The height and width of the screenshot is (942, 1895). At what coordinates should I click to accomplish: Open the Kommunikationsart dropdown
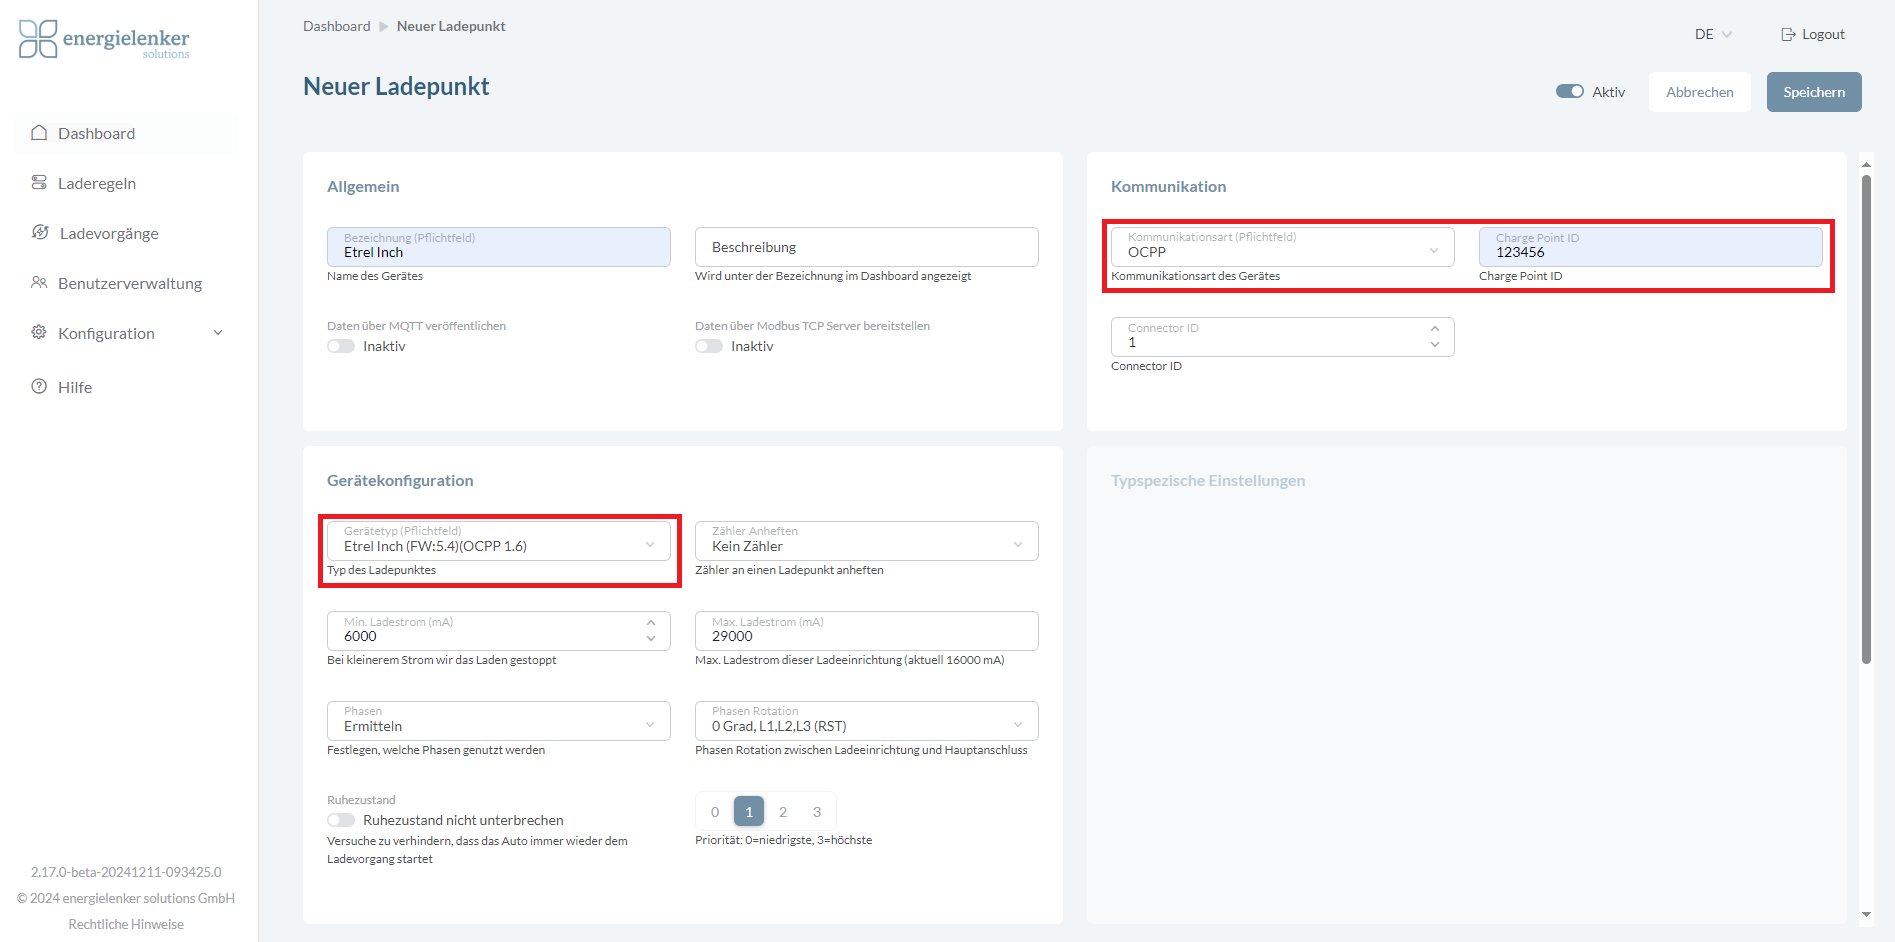pos(1282,247)
